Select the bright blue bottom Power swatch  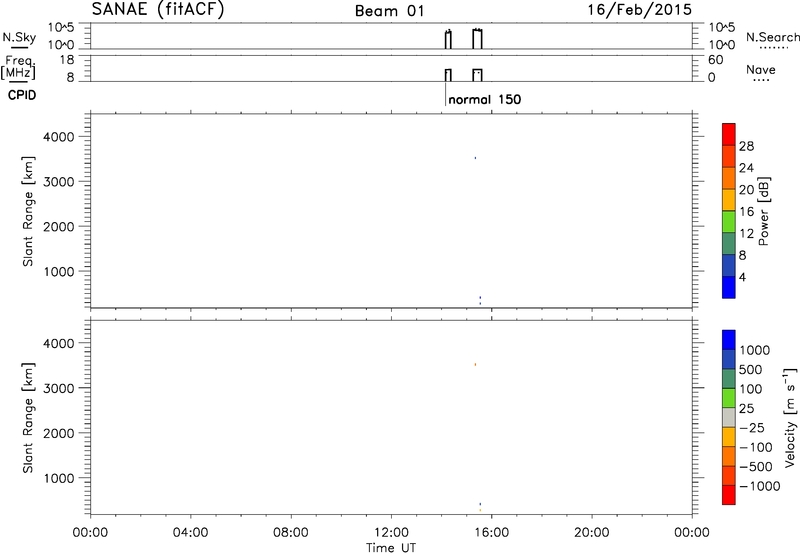point(729,287)
